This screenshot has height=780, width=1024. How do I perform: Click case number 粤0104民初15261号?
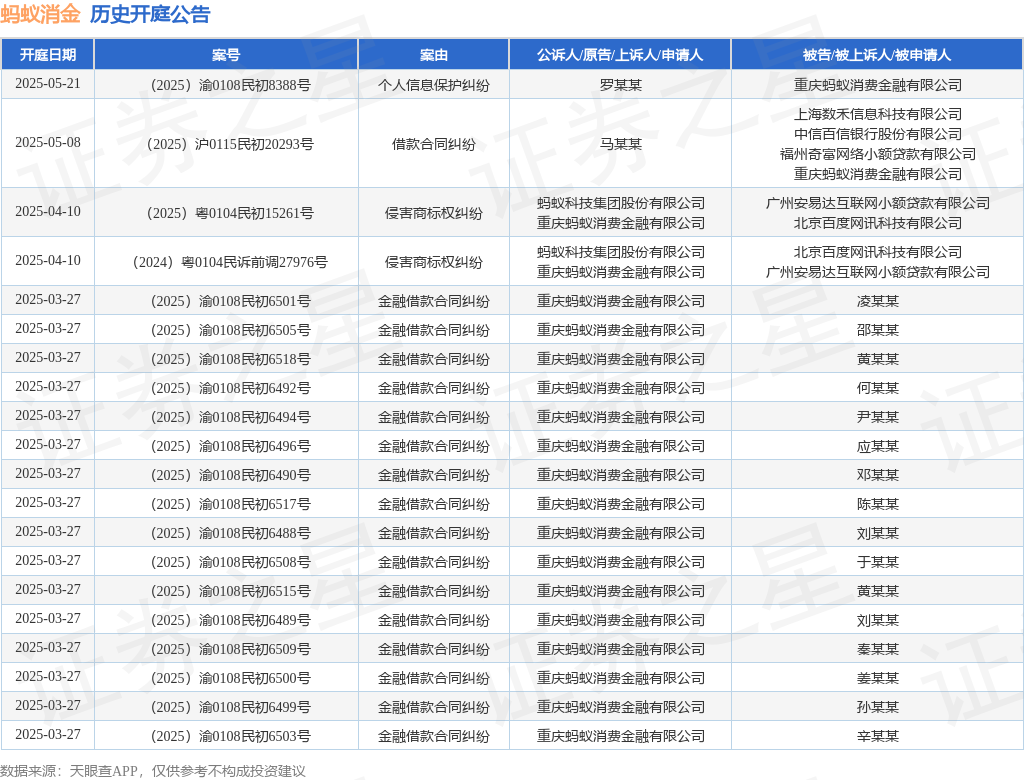pos(231,213)
